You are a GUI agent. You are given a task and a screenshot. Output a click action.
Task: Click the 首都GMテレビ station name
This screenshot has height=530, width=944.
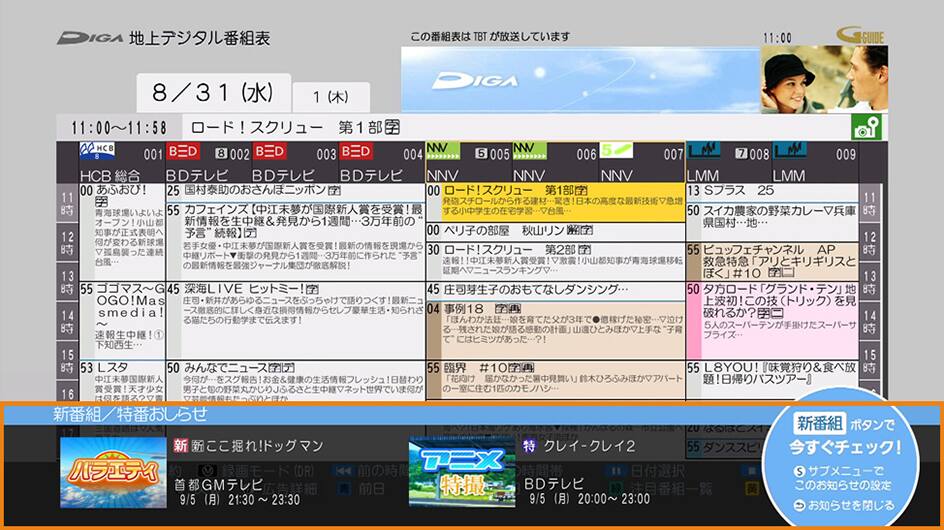pyautogui.click(x=219, y=484)
